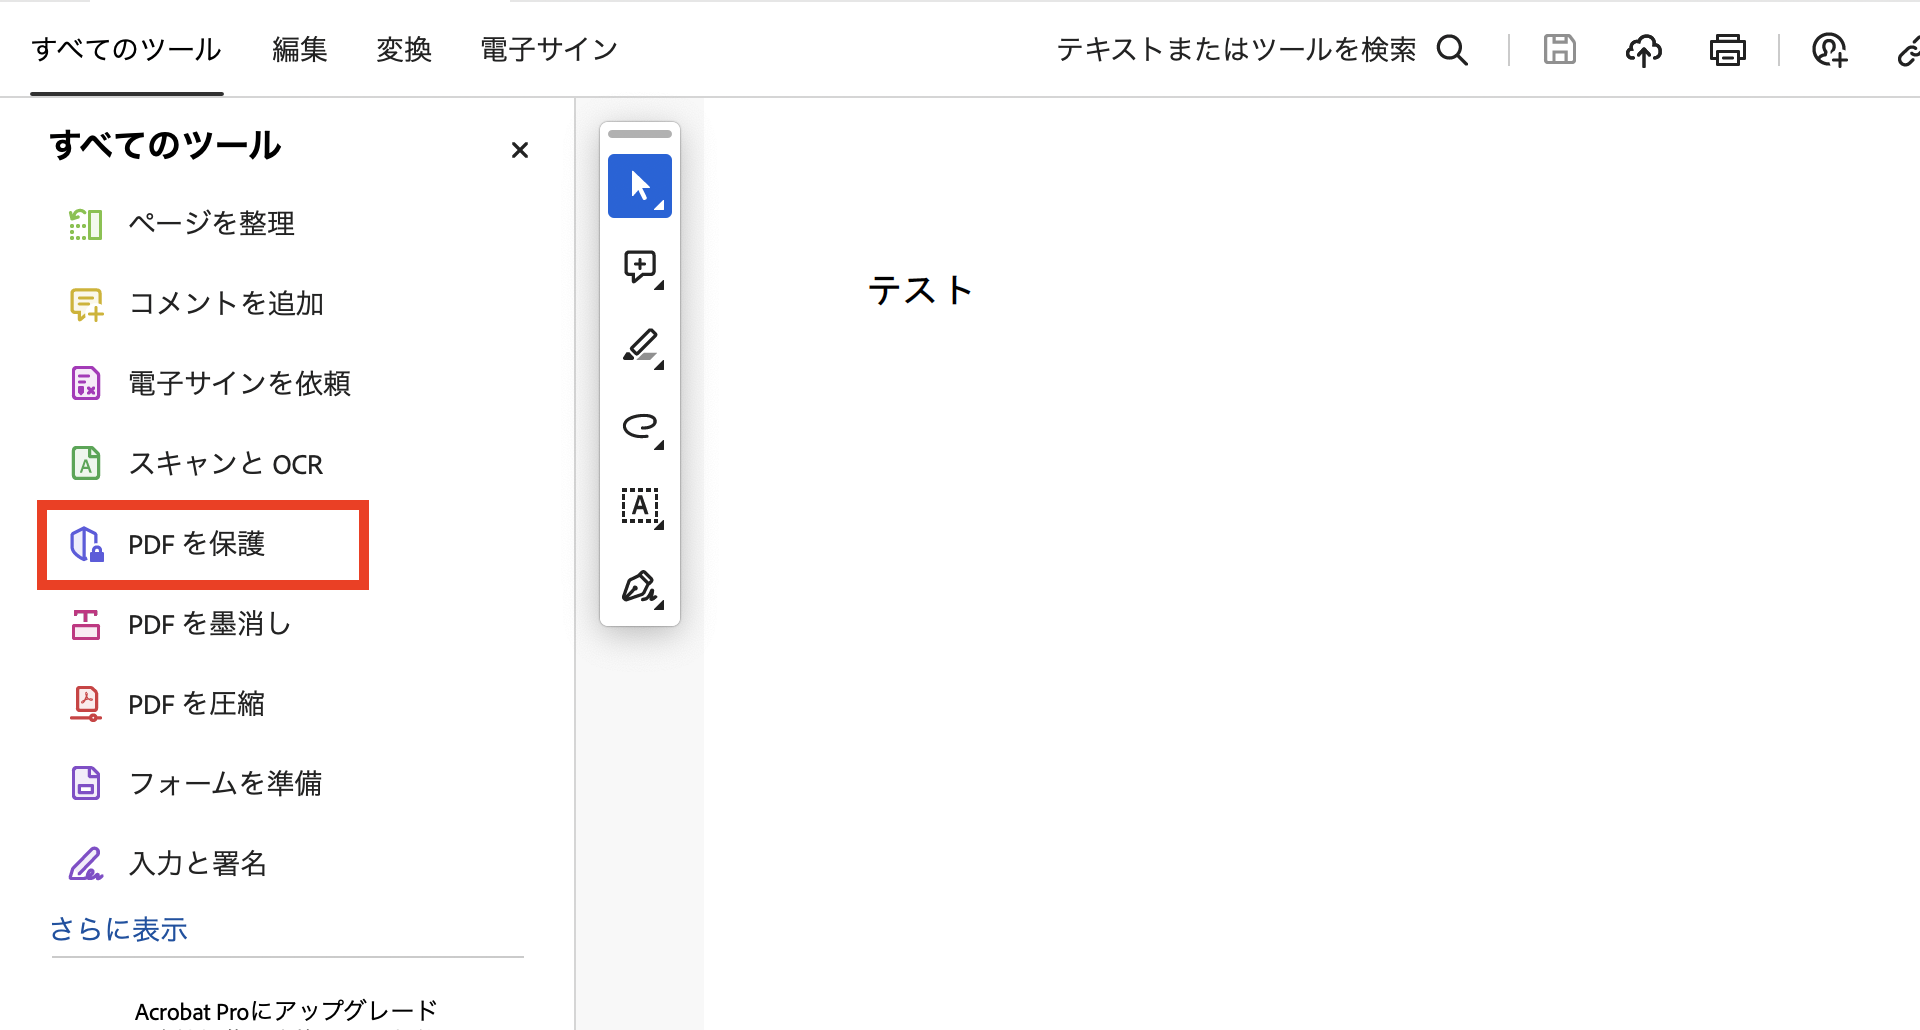Click the get link icon

(1911, 50)
